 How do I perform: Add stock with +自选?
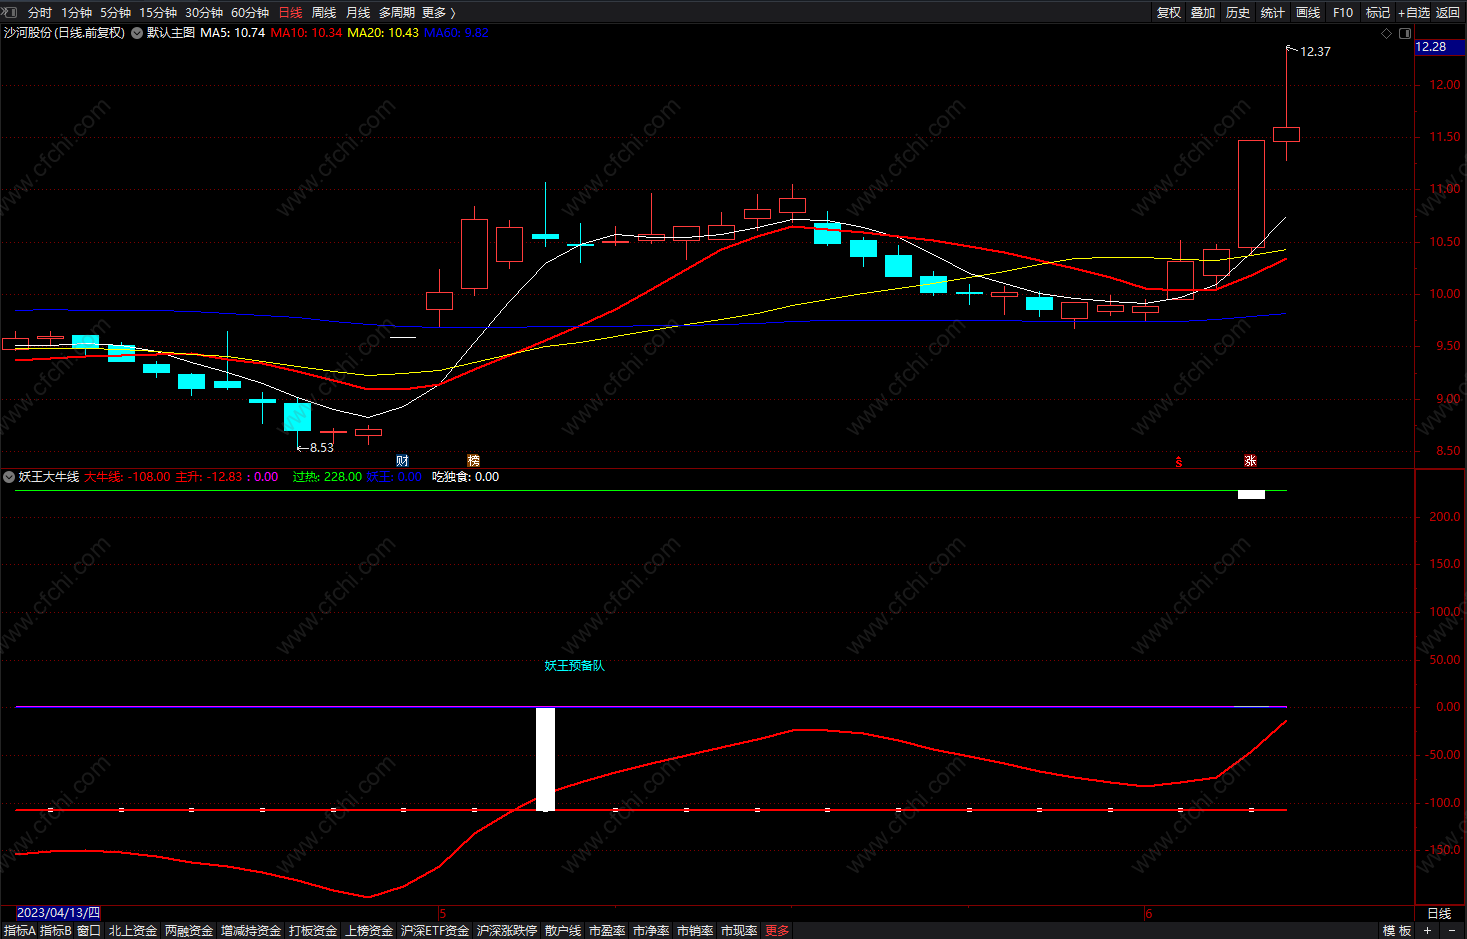[x=1414, y=13]
